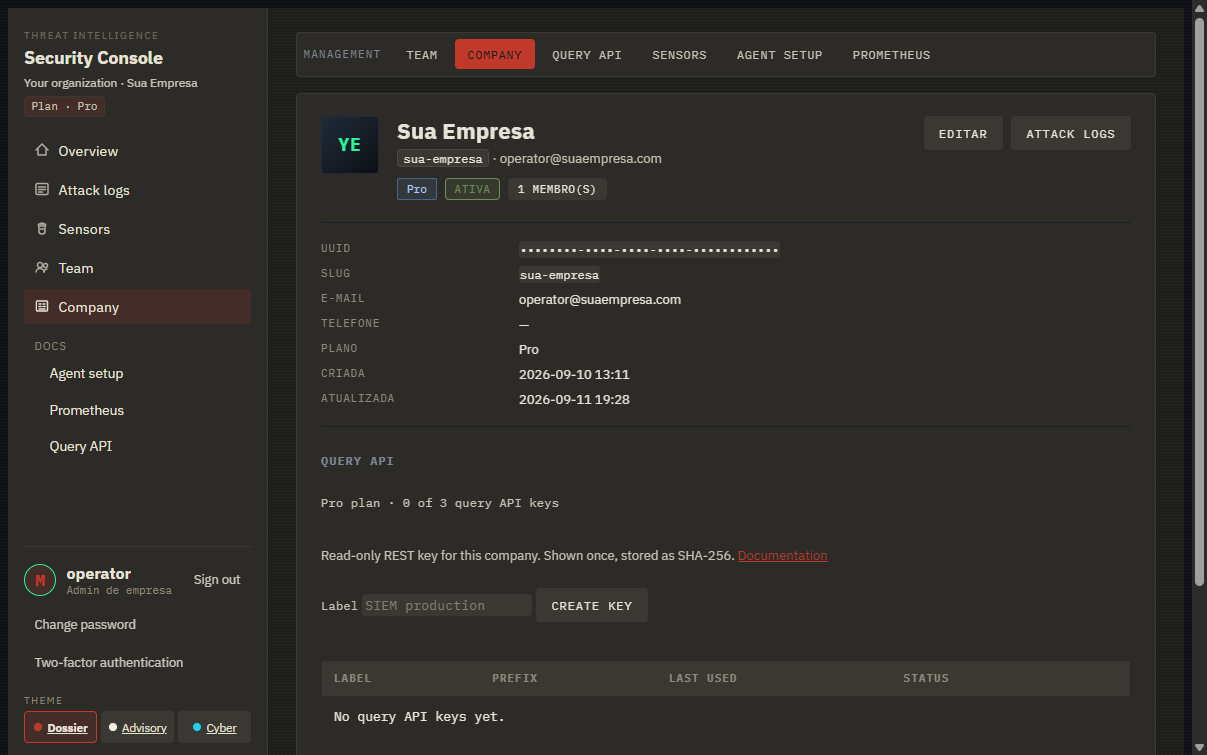Open Attack Logs from the company header button
Image resolution: width=1207 pixels, height=755 pixels.
(x=1070, y=134)
